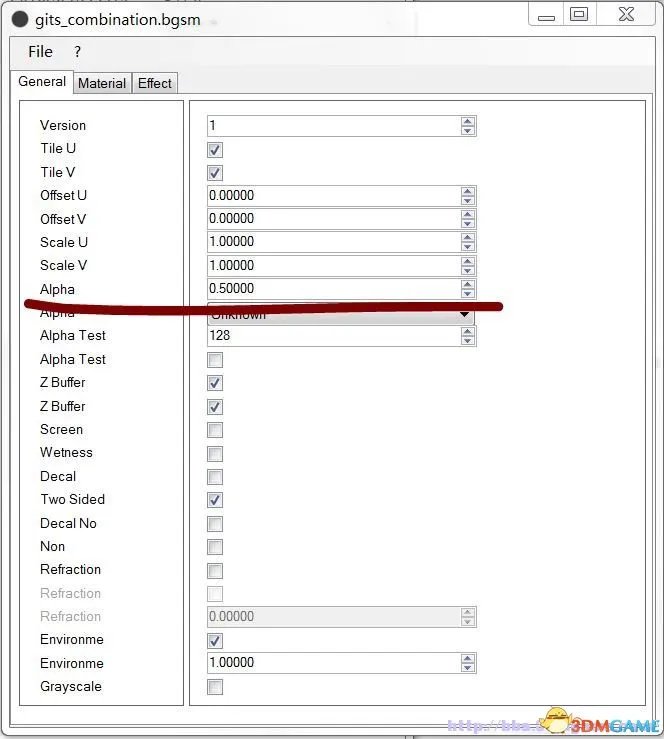Screen dimensions: 664x739
Task: Decrease the Offset U spinner value
Action: pyautogui.click(x=468, y=200)
